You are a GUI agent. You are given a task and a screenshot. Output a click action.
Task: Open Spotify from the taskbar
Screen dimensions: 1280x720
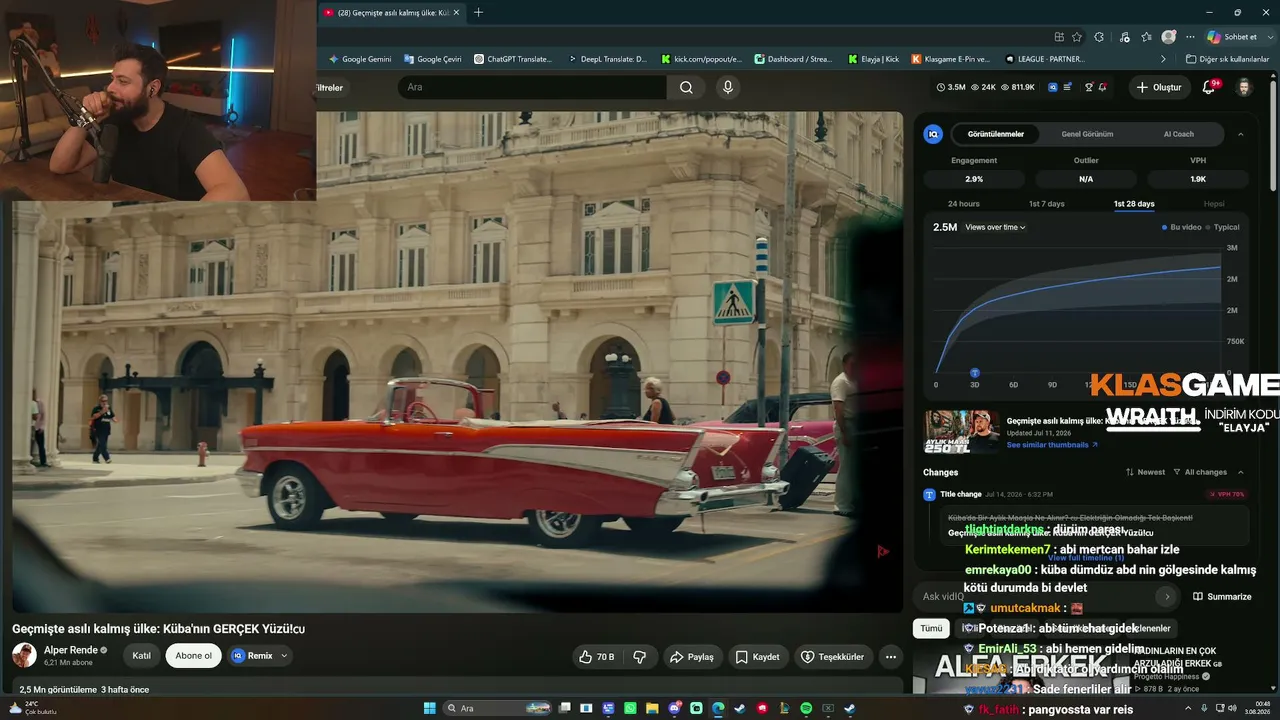tap(806, 708)
